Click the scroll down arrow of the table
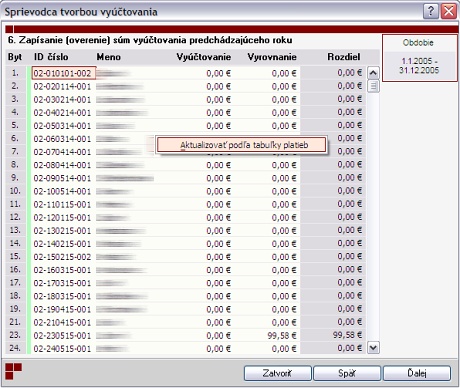The image size is (460, 388). coord(373,348)
